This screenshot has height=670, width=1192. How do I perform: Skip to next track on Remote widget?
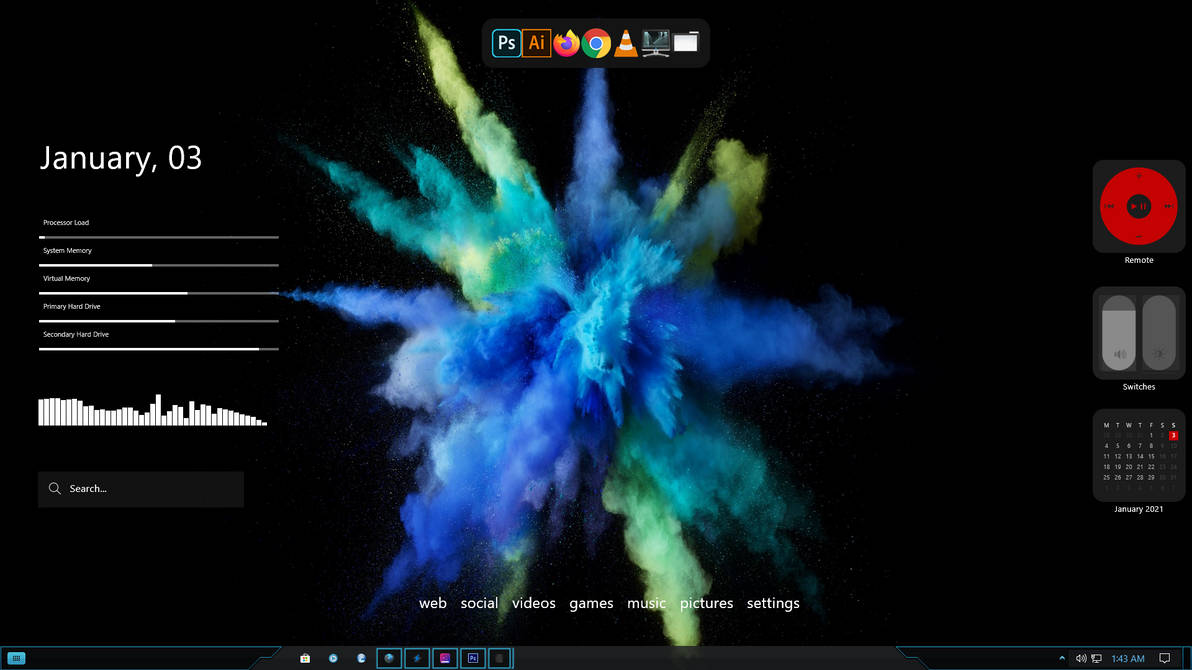tap(1168, 206)
